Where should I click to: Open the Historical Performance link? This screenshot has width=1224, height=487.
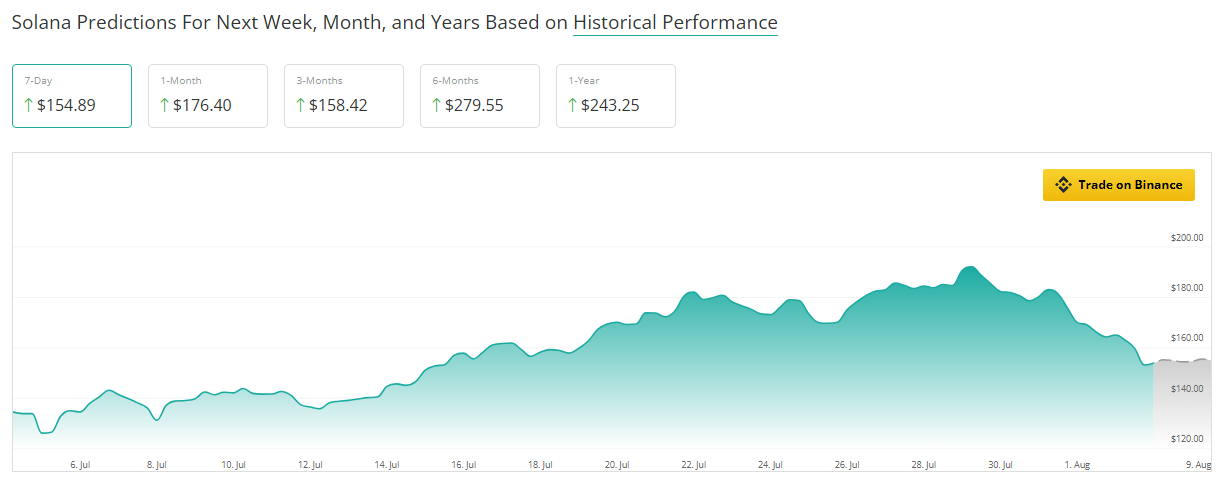(x=675, y=22)
